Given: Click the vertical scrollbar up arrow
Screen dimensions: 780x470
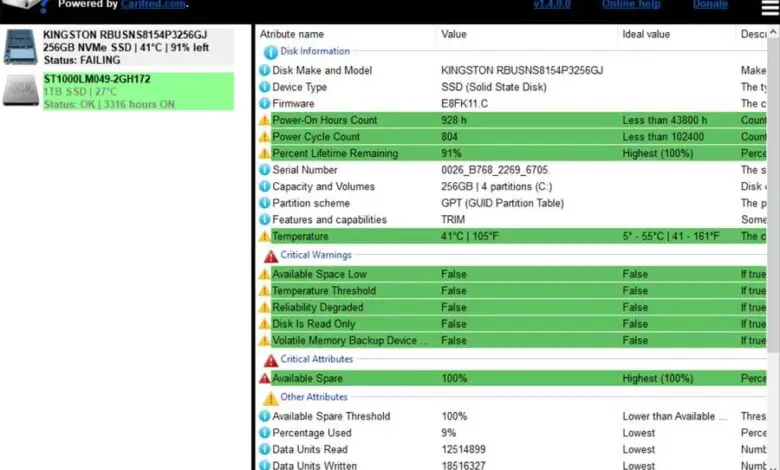Looking at the screenshot, I should click(x=773, y=32).
